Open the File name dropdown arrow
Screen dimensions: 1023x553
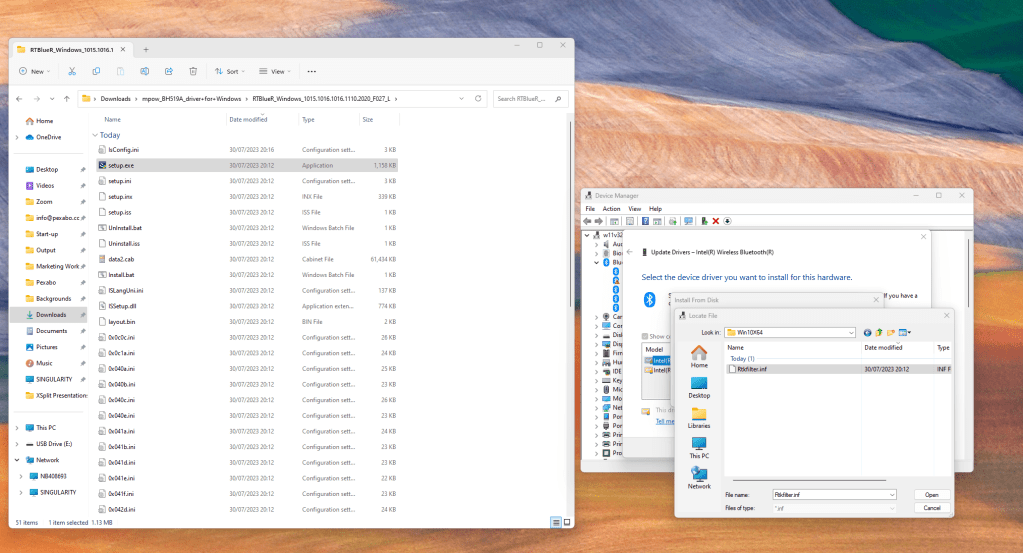[x=892, y=495]
